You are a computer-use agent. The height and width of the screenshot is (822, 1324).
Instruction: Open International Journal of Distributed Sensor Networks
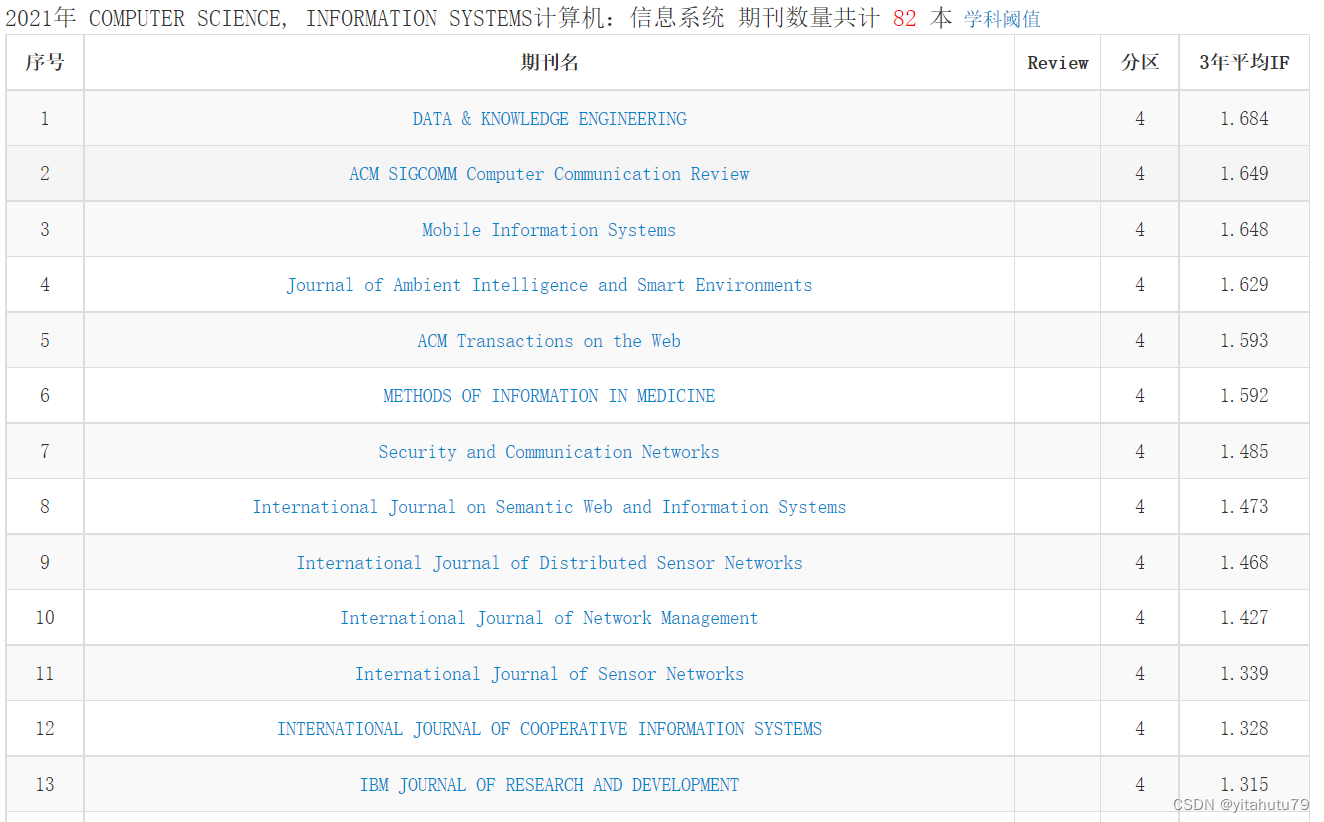[549, 563]
